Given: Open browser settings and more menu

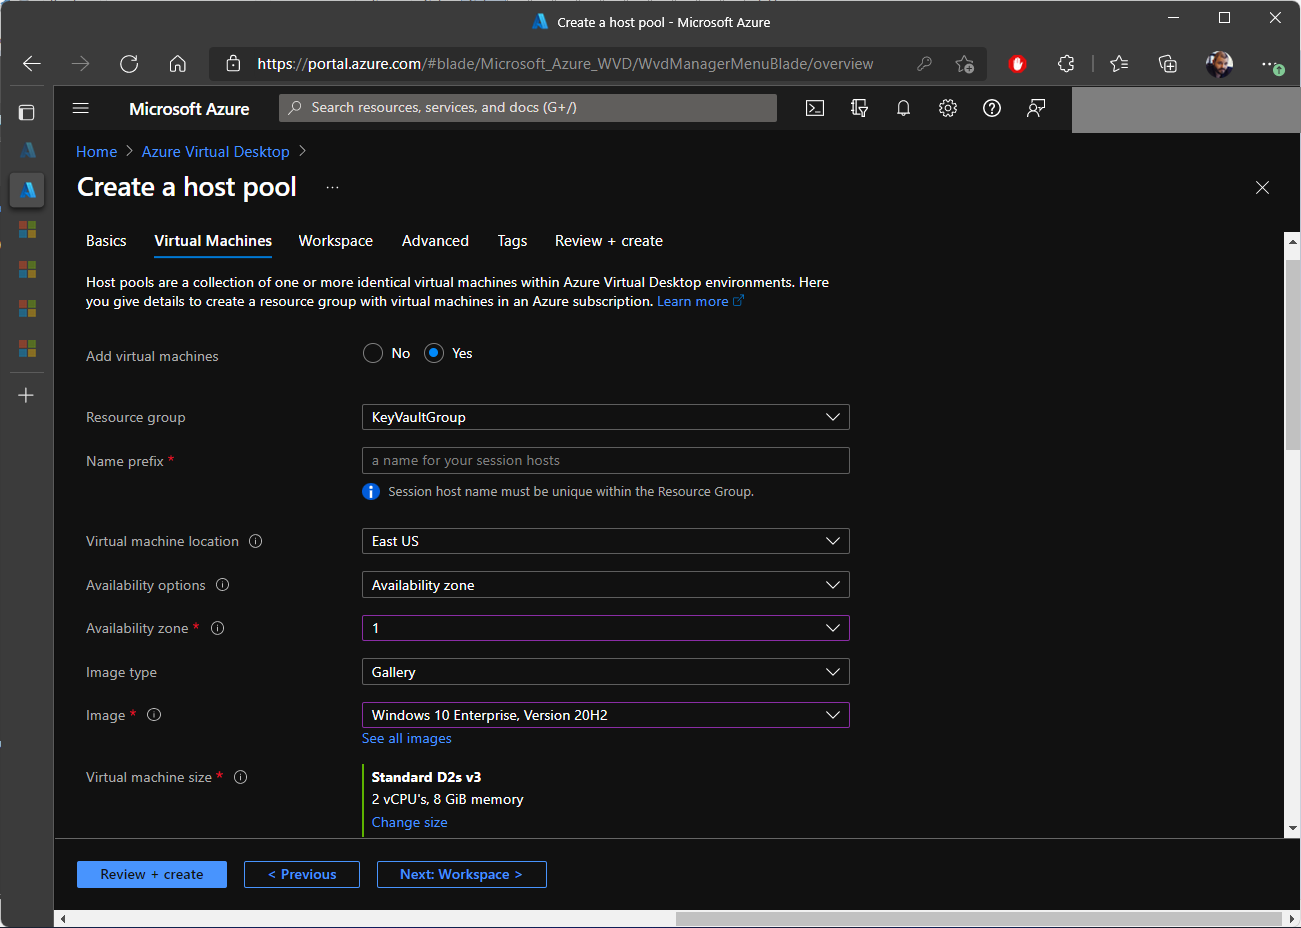Looking at the screenshot, I should point(1271,65).
